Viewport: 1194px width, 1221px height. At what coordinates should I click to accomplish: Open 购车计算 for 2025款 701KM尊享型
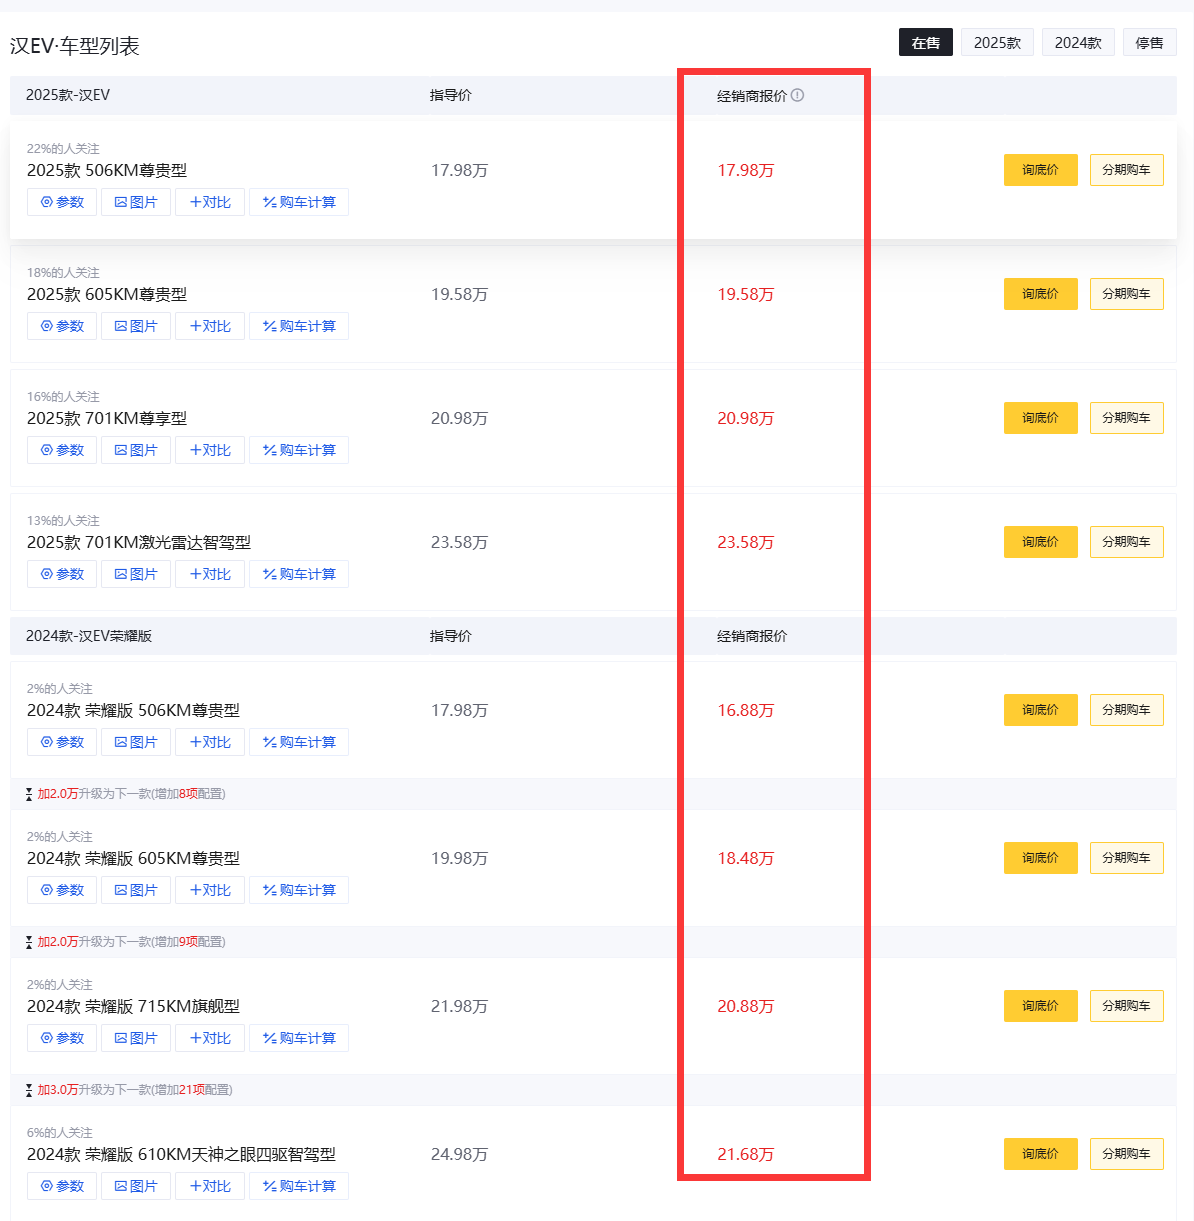click(x=299, y=450)
